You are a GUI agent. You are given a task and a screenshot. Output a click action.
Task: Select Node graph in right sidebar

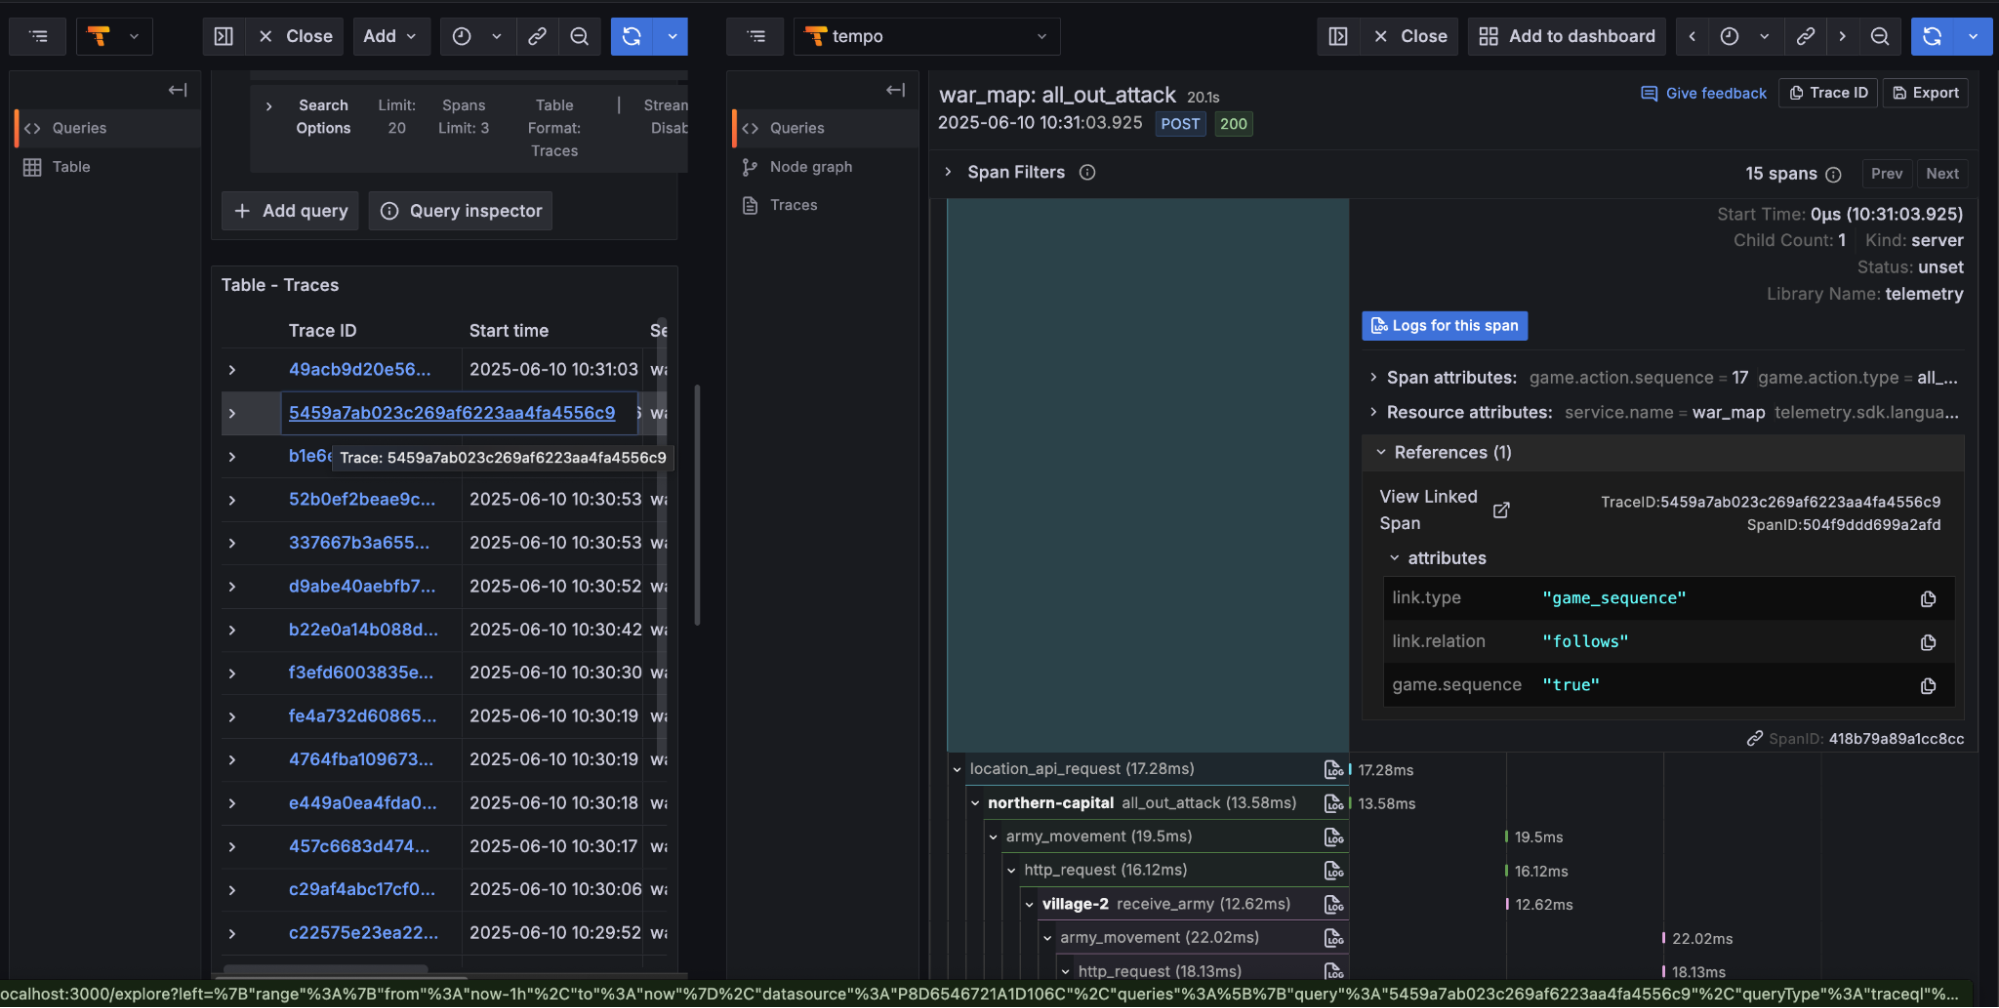click(x=825, y=167)
